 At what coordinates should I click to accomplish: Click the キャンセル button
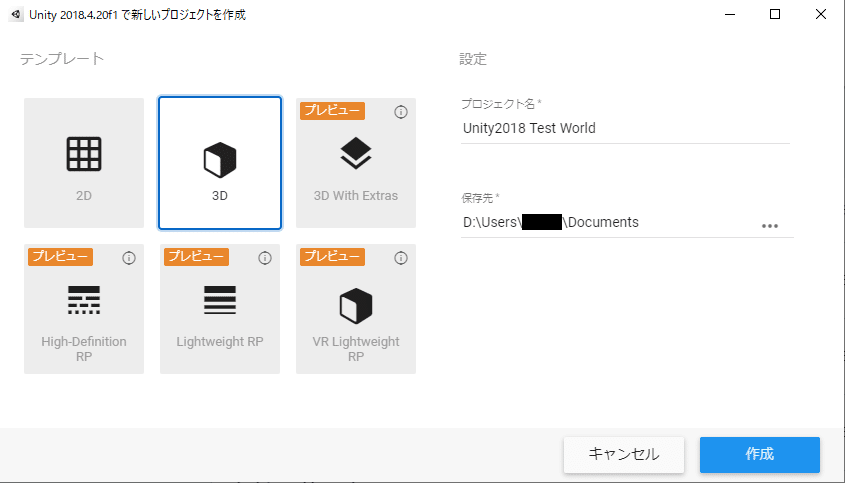(624, 454)
